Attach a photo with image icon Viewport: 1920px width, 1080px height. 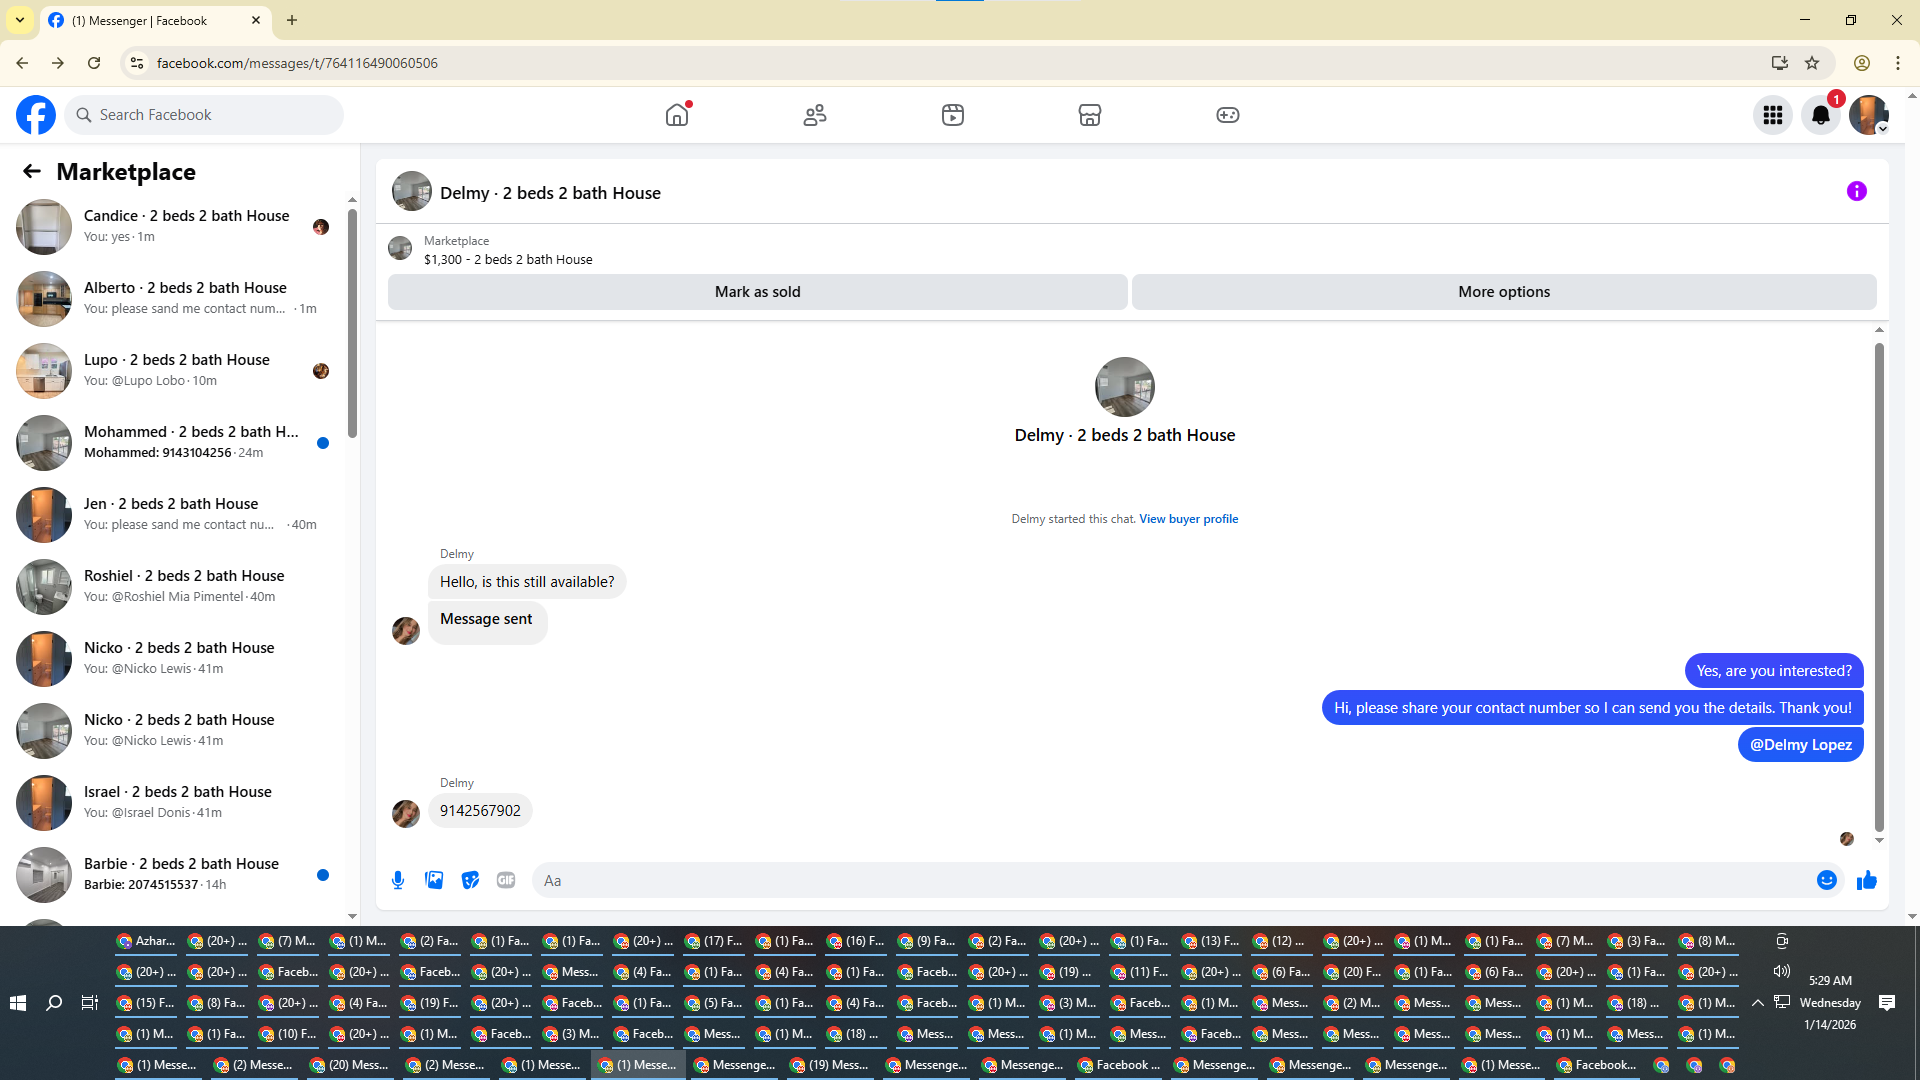coord(434,880)
